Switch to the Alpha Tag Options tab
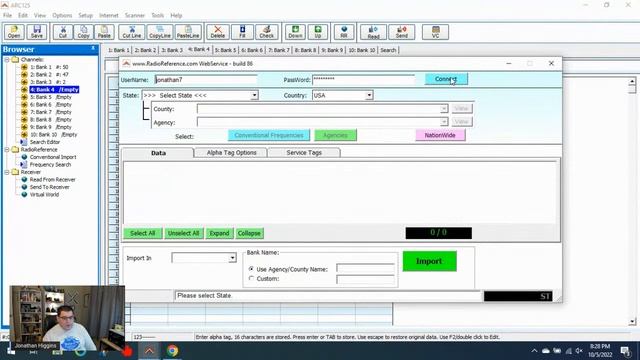This screenshot has width=640, height=360. coord(231,153)
